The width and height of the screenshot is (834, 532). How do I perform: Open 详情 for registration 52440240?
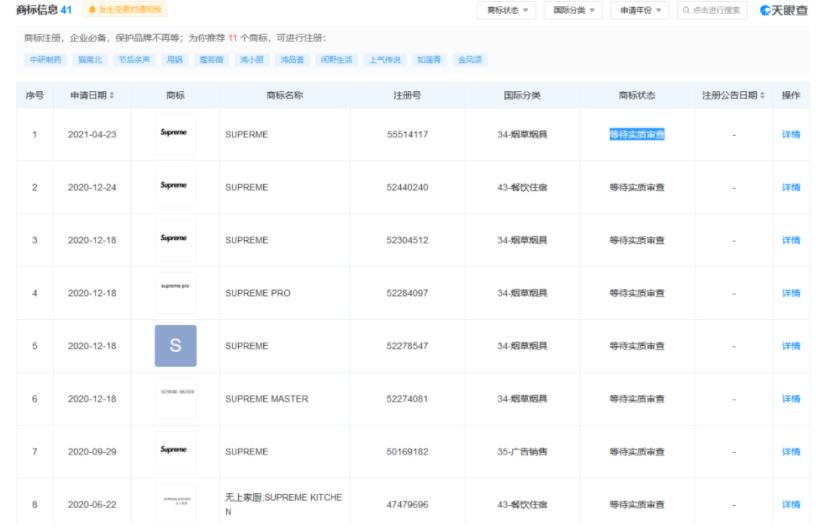pos(790,187)
